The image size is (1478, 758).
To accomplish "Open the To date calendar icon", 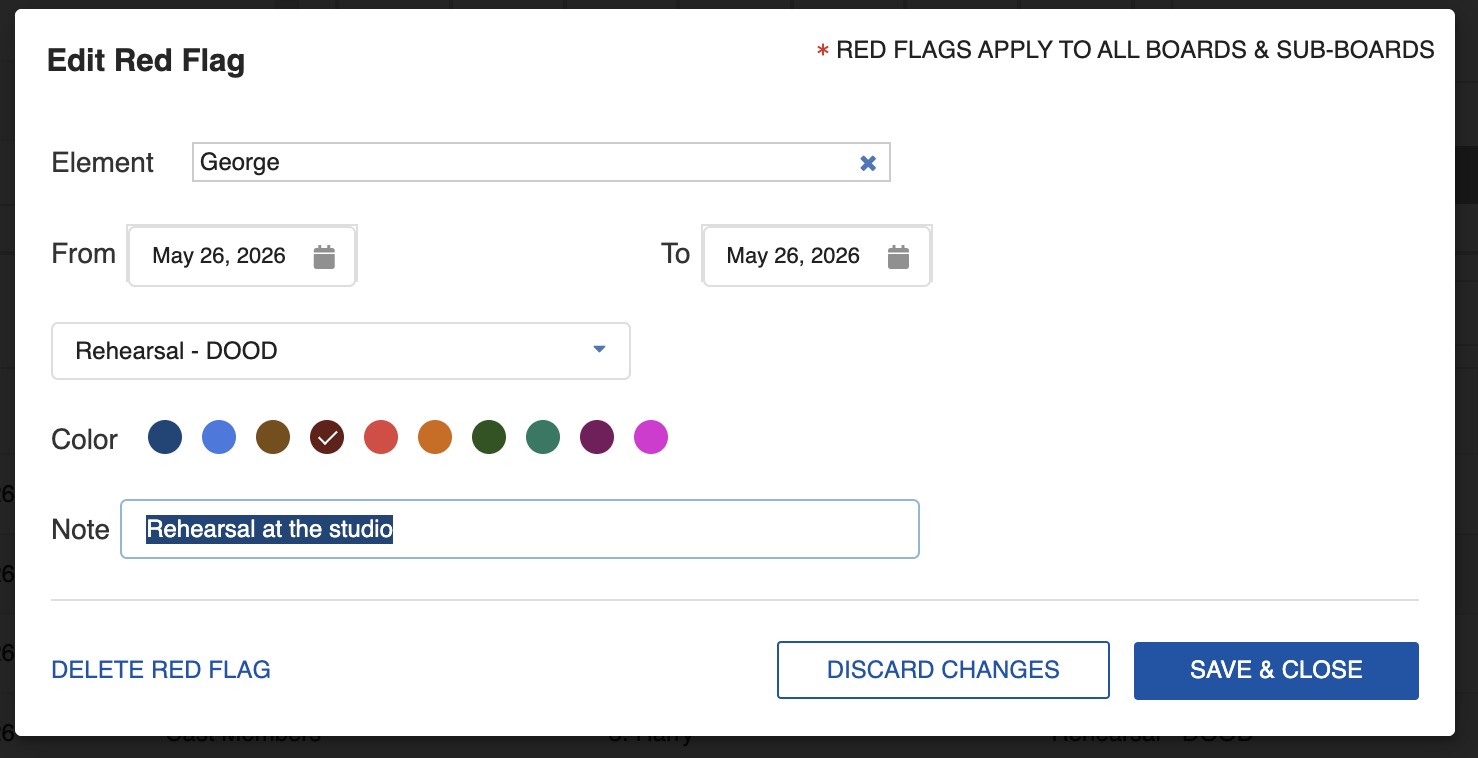I will 899,256.
